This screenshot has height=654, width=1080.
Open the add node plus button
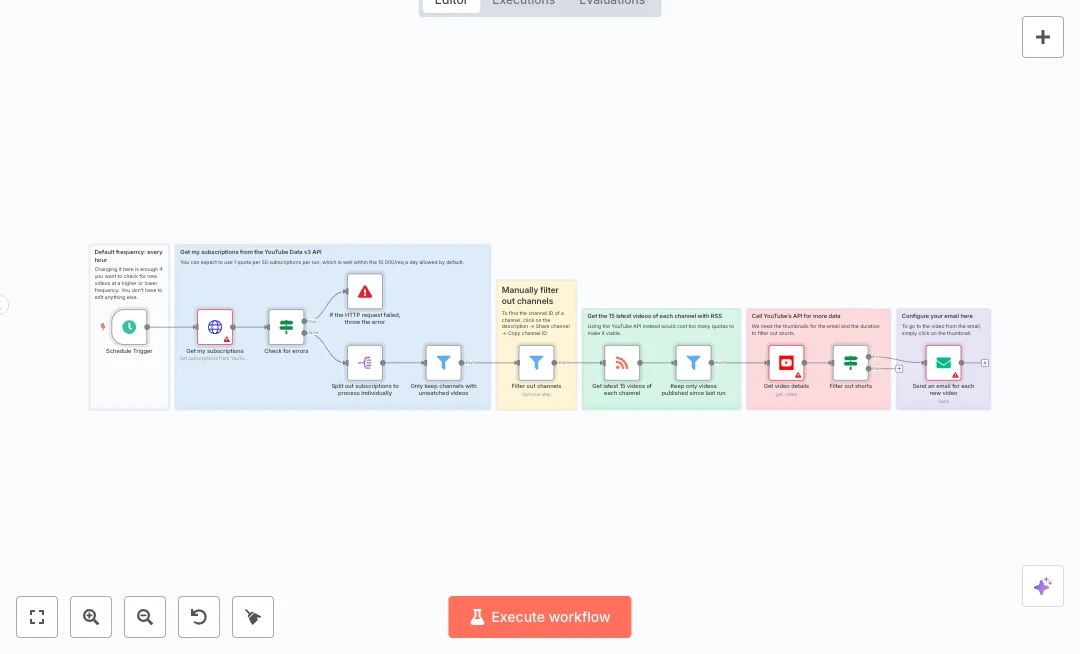click(x=1043, y=37)
